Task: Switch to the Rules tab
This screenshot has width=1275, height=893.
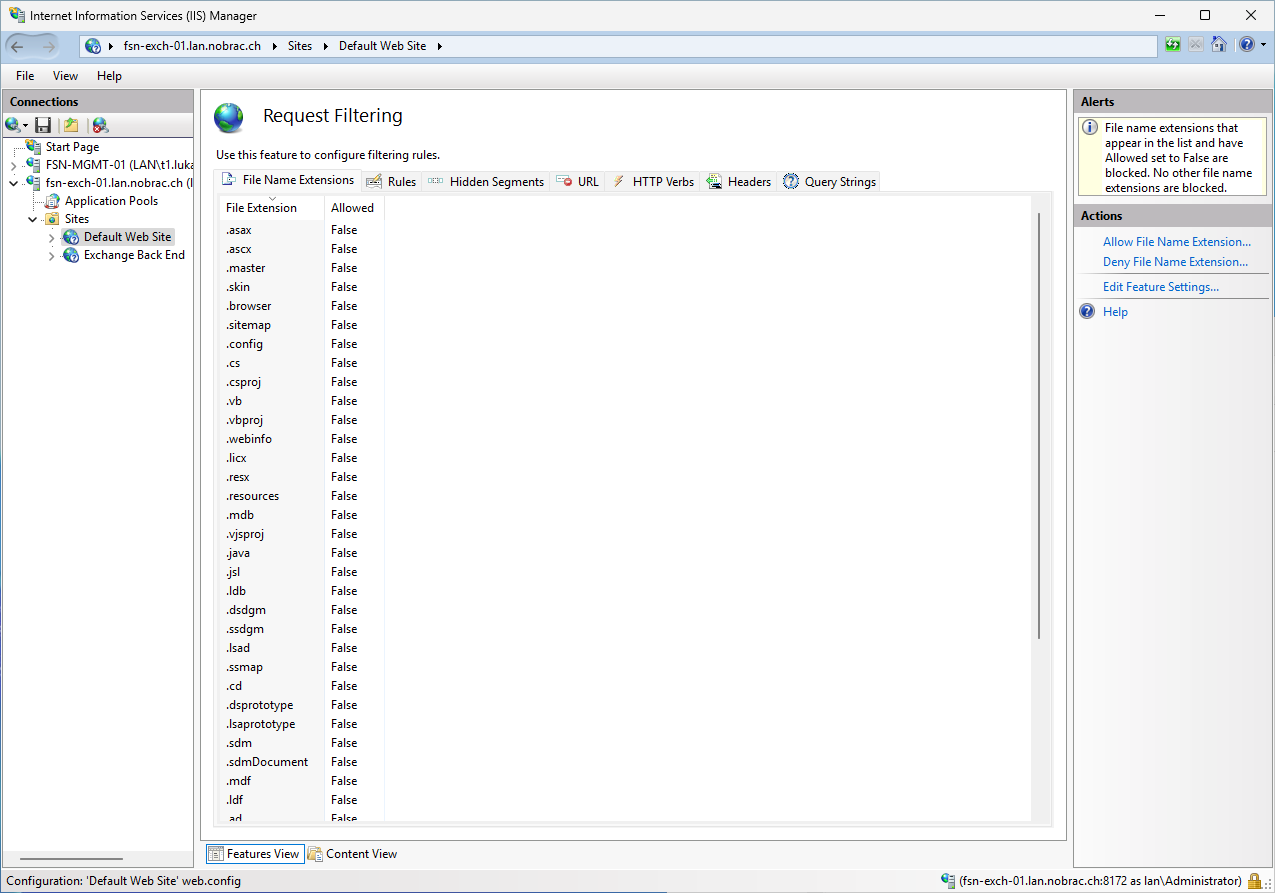Action: 391,181
